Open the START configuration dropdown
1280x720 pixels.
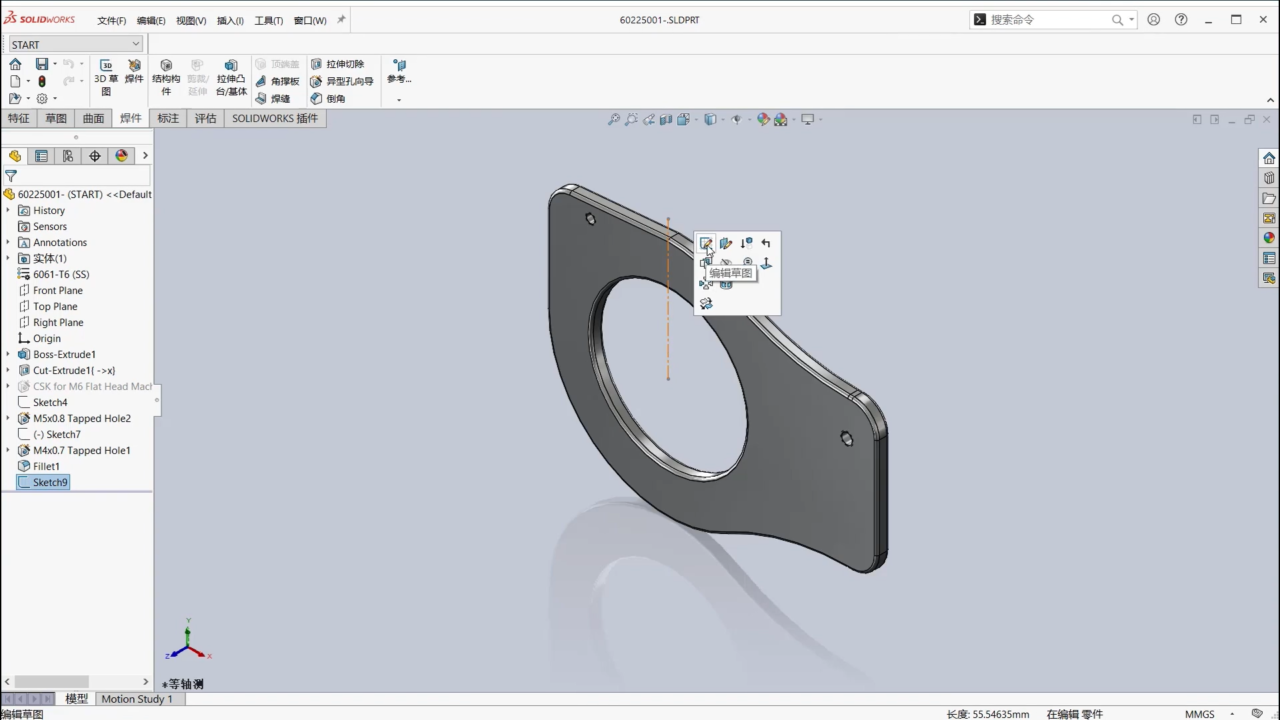[76, 44]
